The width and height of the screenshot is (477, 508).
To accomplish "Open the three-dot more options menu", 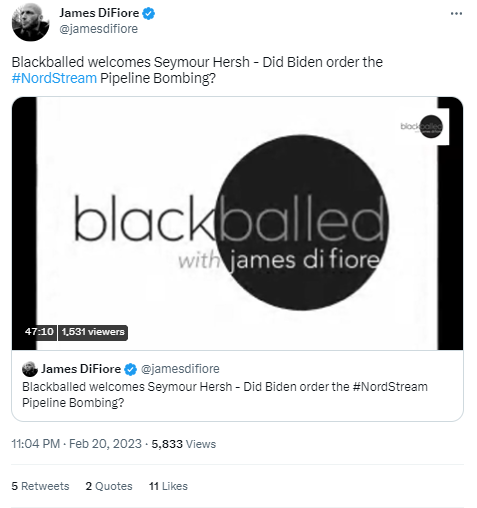I will [x=456, y=14].
